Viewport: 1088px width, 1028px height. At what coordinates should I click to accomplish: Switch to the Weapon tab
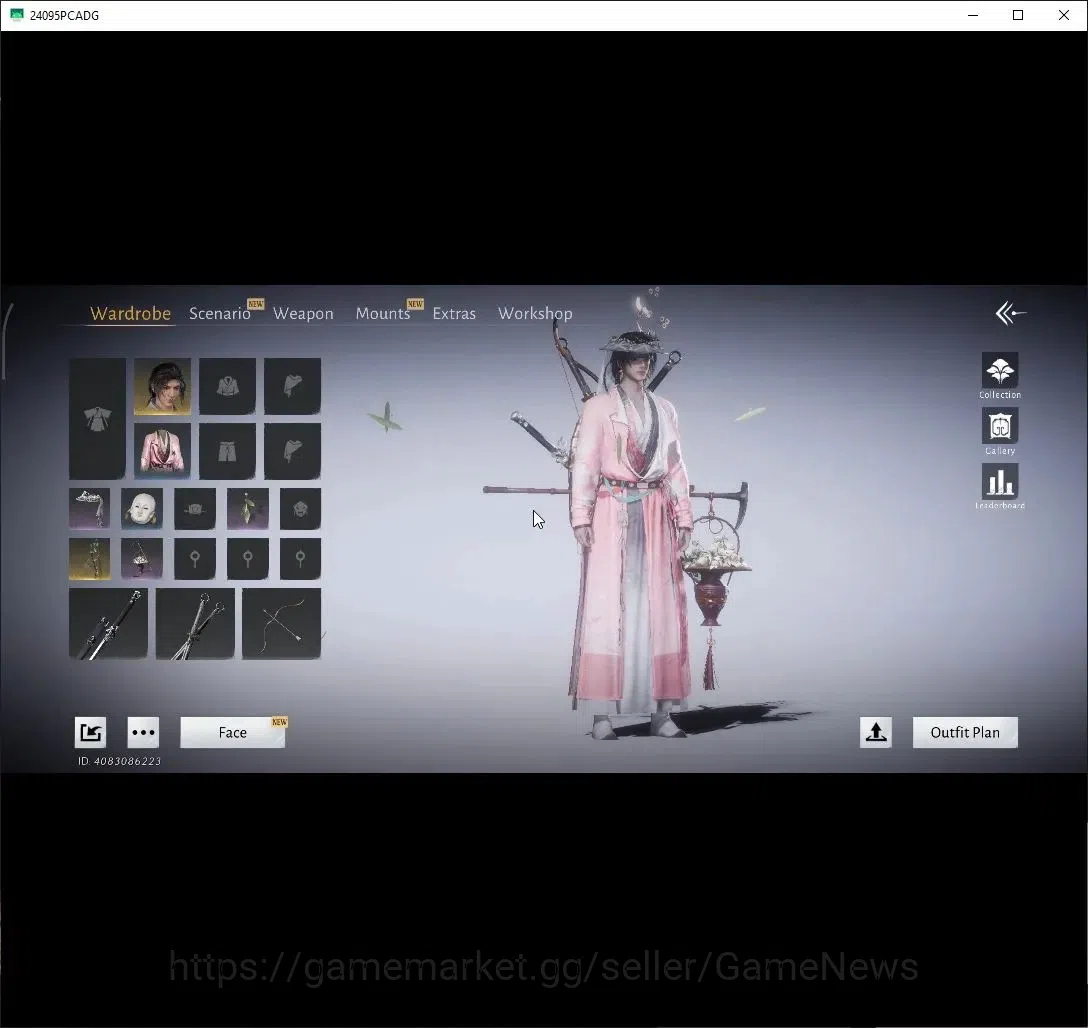pos(303,314)
